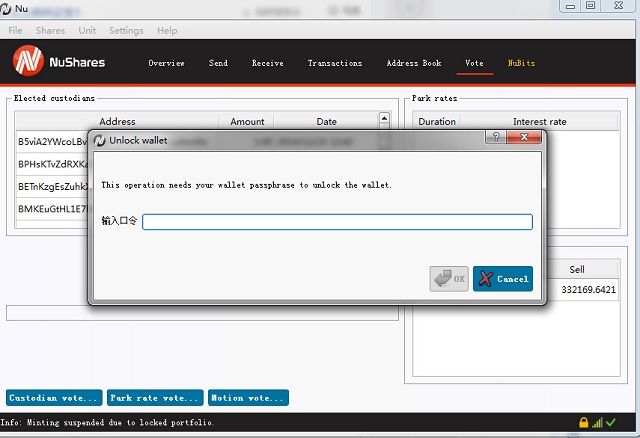Open Motion vote dialog
This screenshot has width=640, height=438.
(x=248, y=398)
